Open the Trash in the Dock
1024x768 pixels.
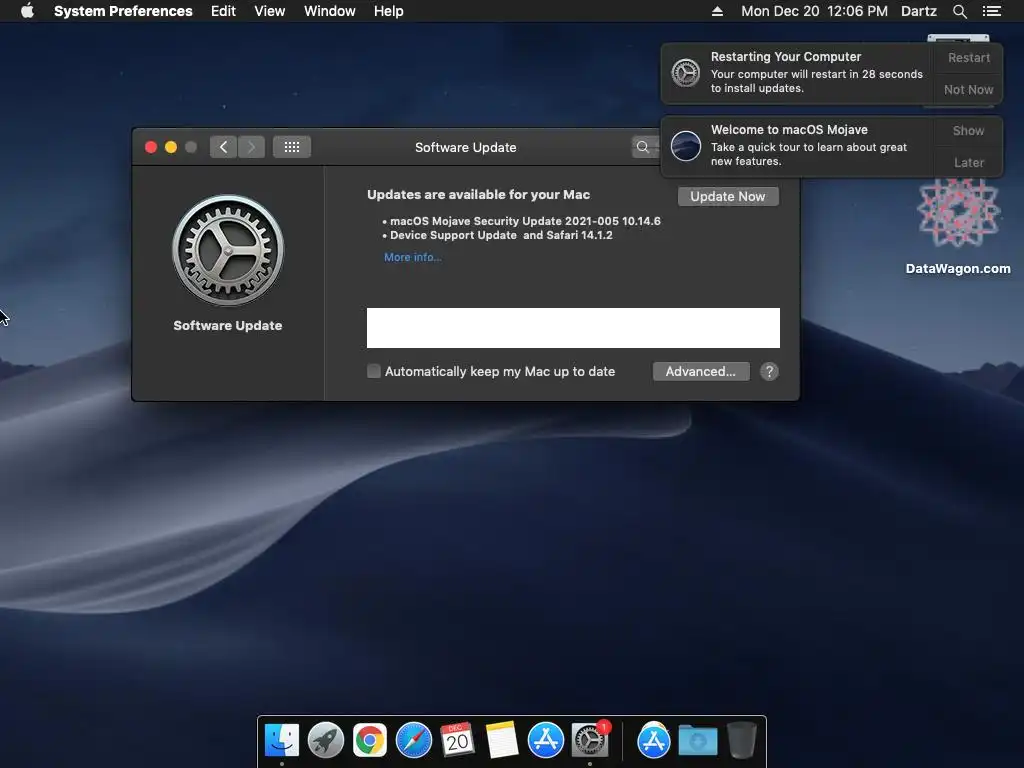pyautogui.click(x=742, y=741)
